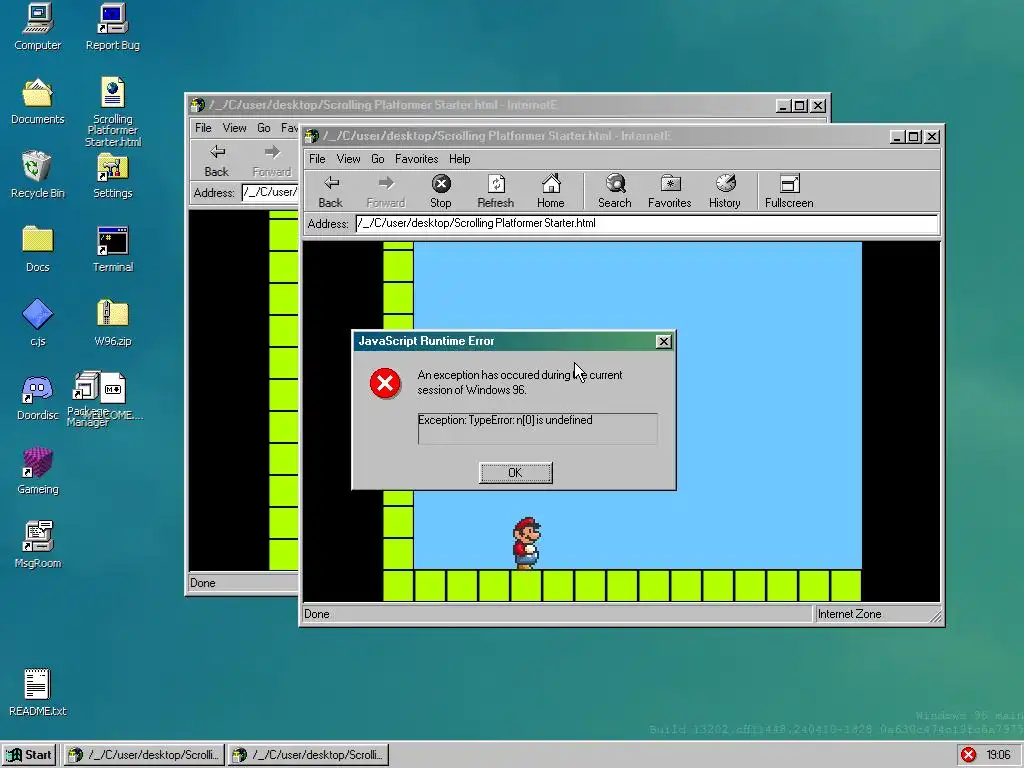
Task: Click the Stop toolbar icon
Action: pos(441,191)
